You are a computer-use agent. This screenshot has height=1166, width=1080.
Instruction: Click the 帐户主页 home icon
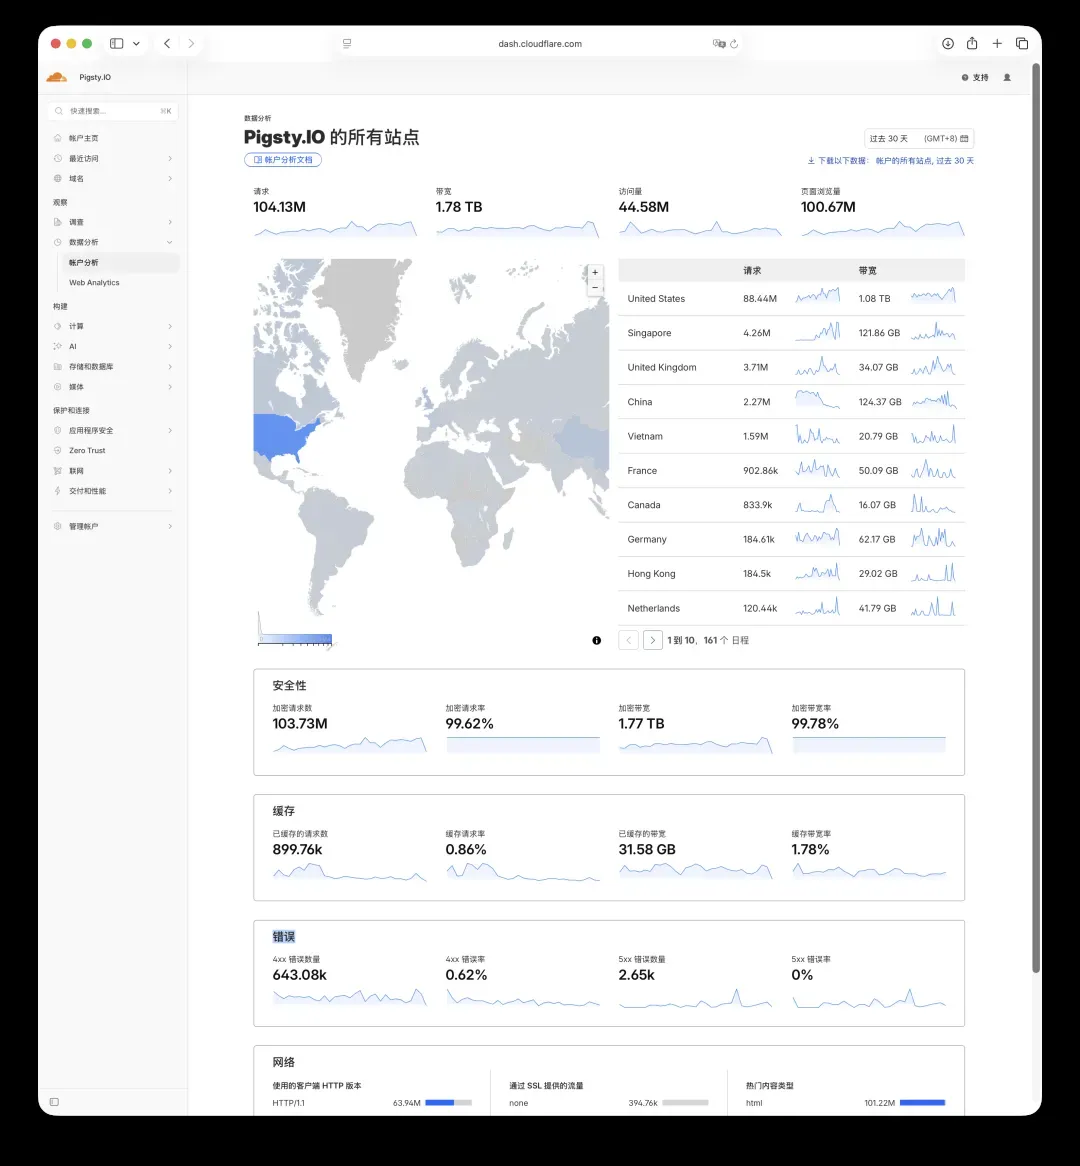click(58, 138)
